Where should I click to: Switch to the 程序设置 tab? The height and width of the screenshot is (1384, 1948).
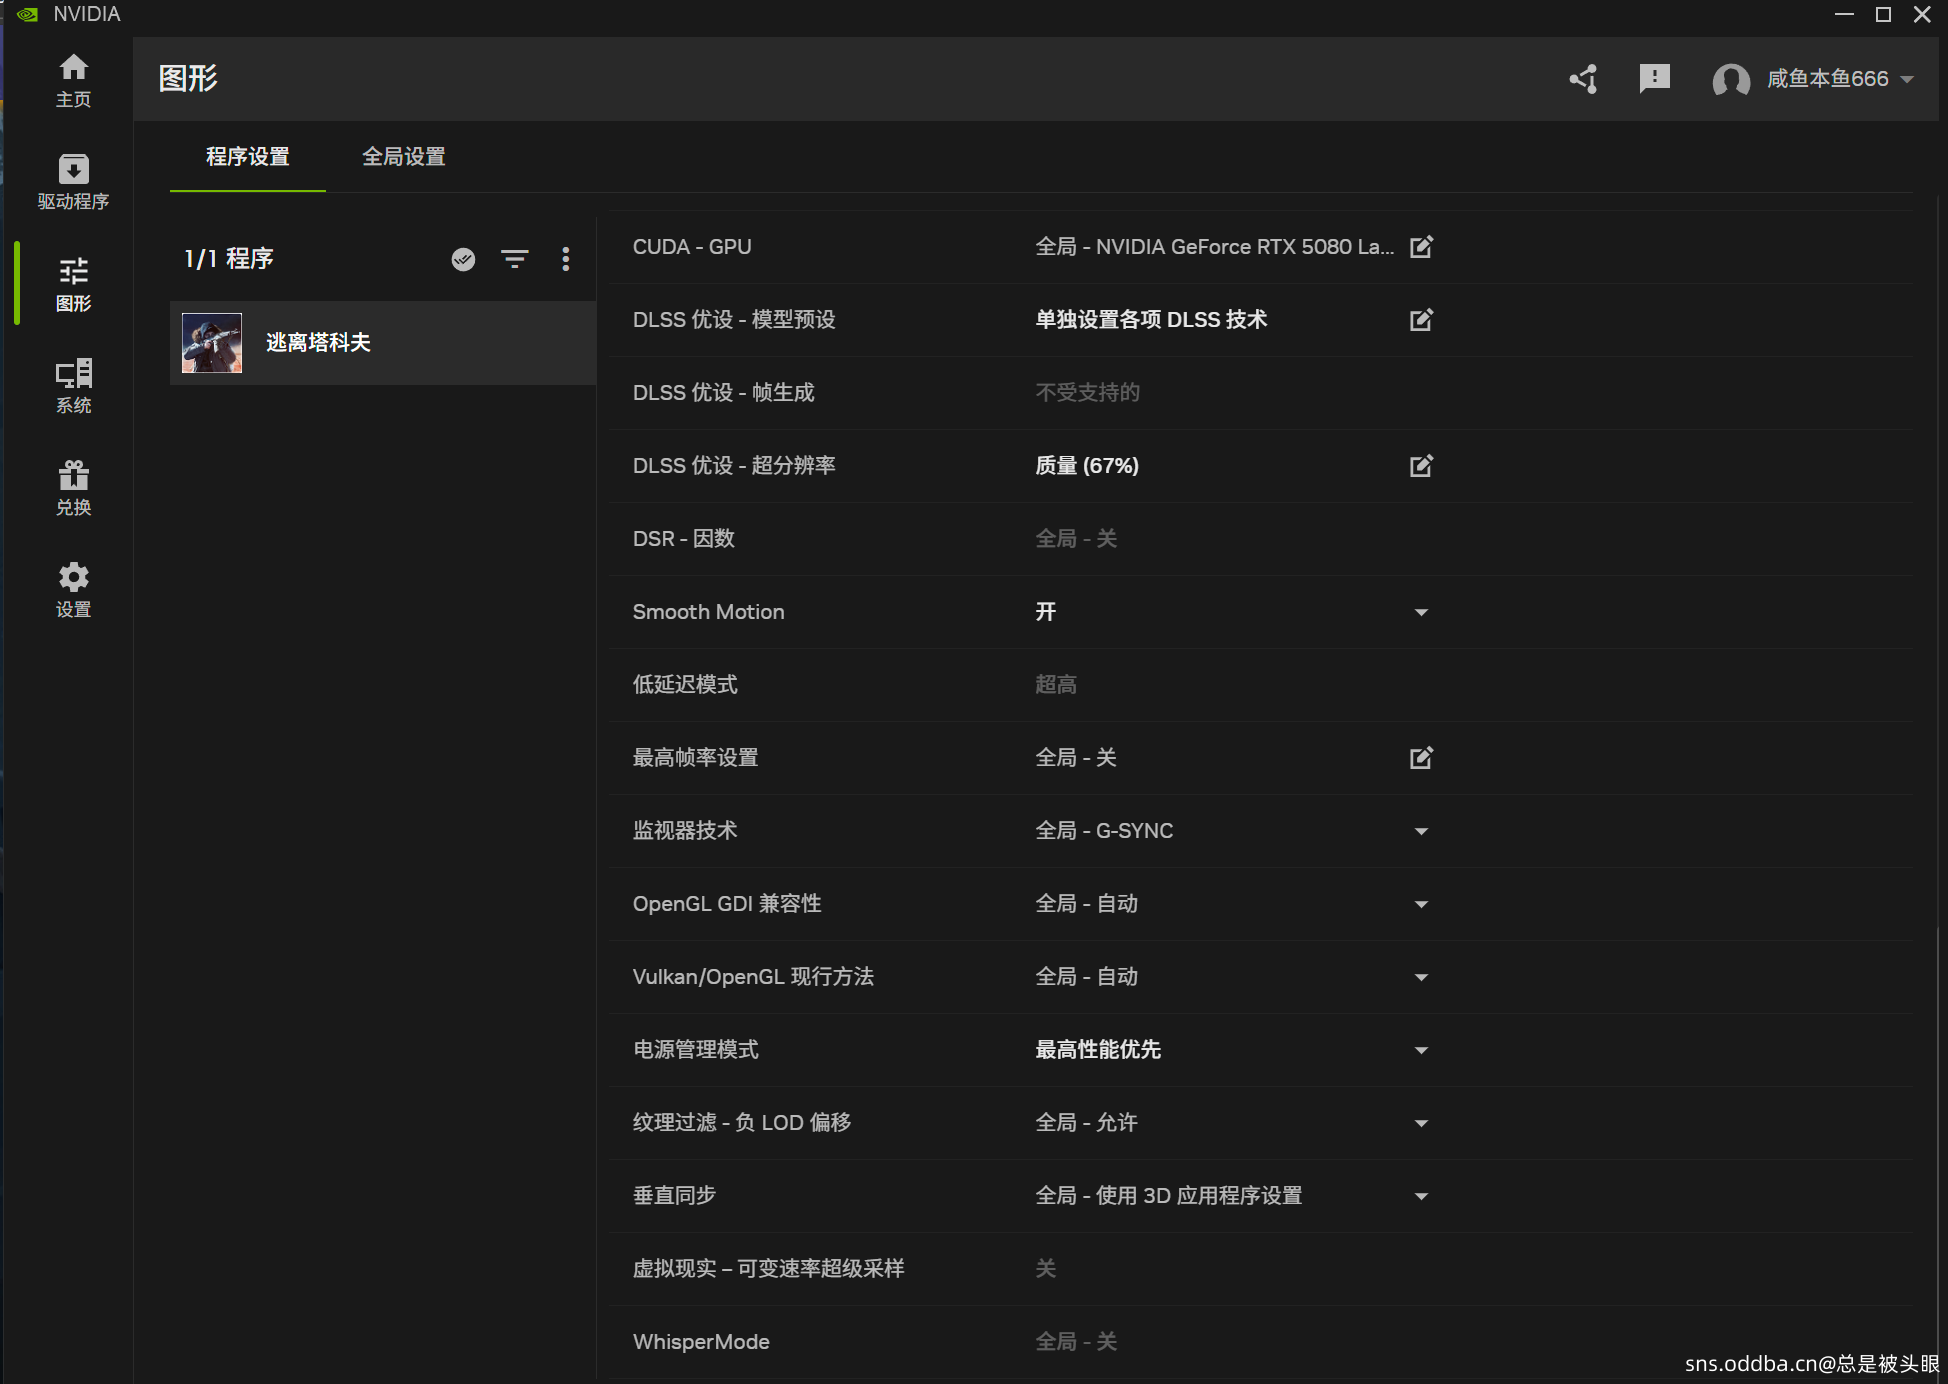pyautogui.click(x=247, y=157)
